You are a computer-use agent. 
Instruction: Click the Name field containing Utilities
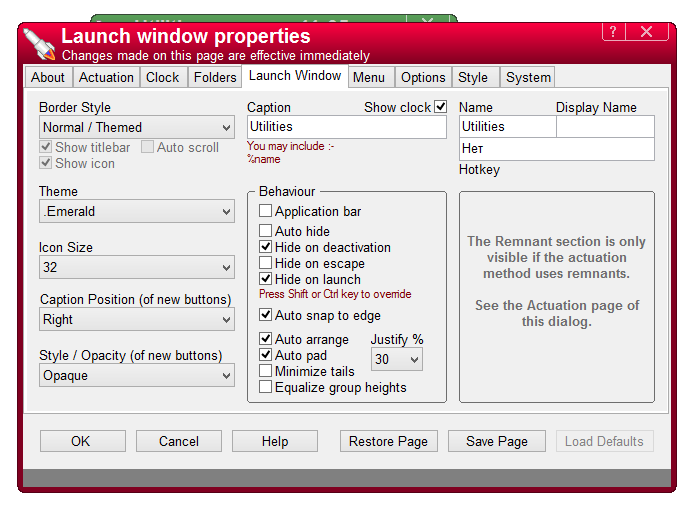point(508,127)
